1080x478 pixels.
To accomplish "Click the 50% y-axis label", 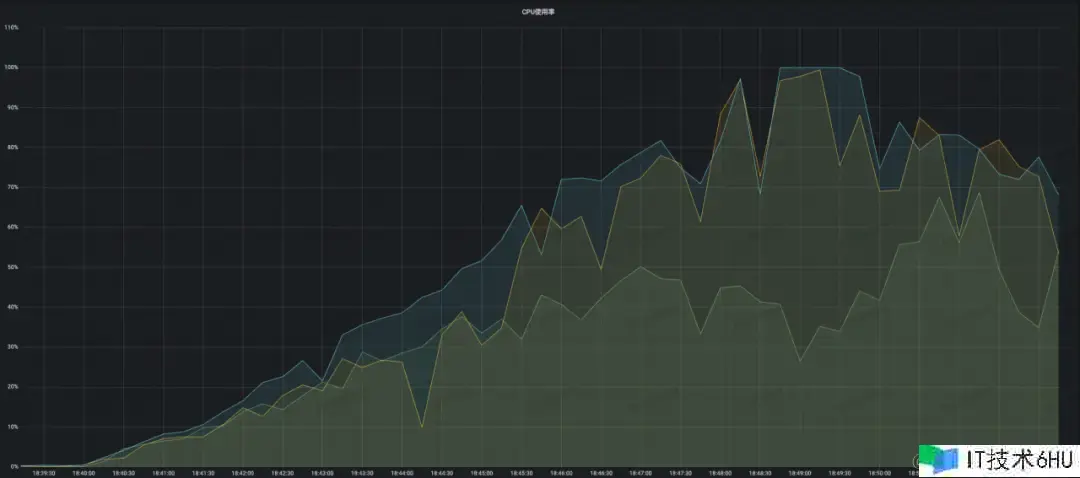I will (x=11, y=267).
